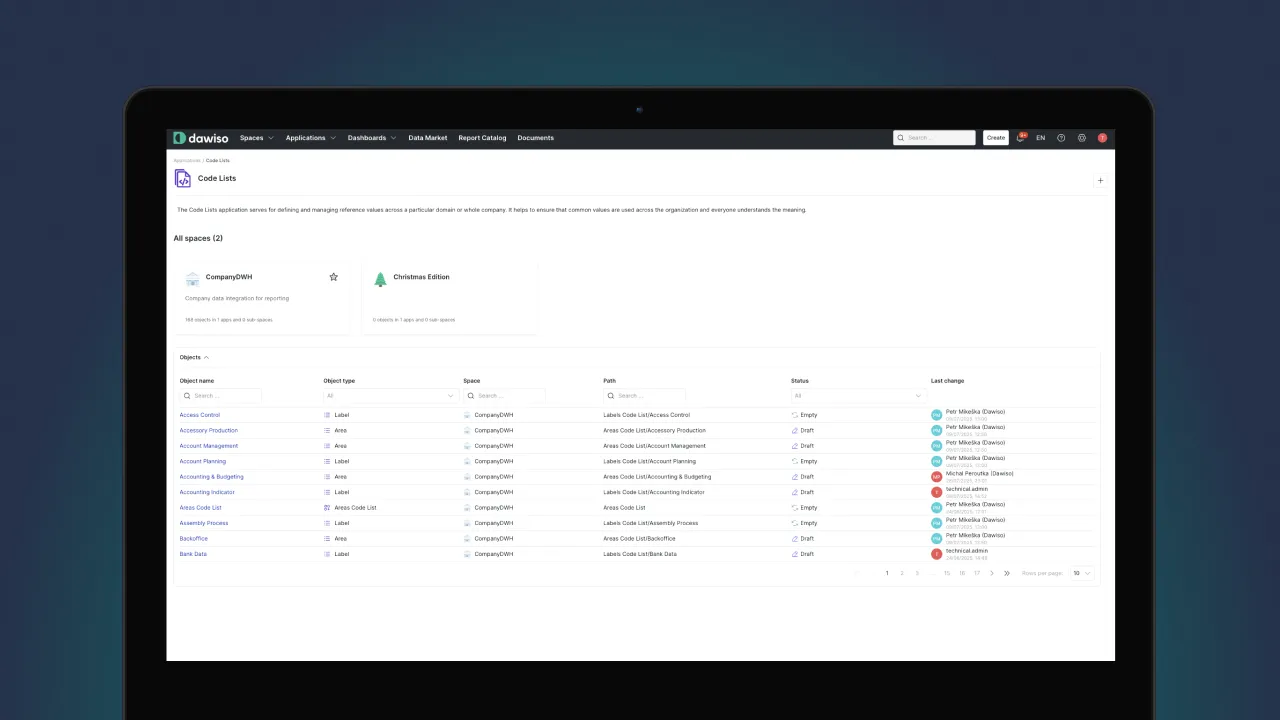Click the Draft icon in Account Management row
Screen dimensions: 1280x720
795,446
